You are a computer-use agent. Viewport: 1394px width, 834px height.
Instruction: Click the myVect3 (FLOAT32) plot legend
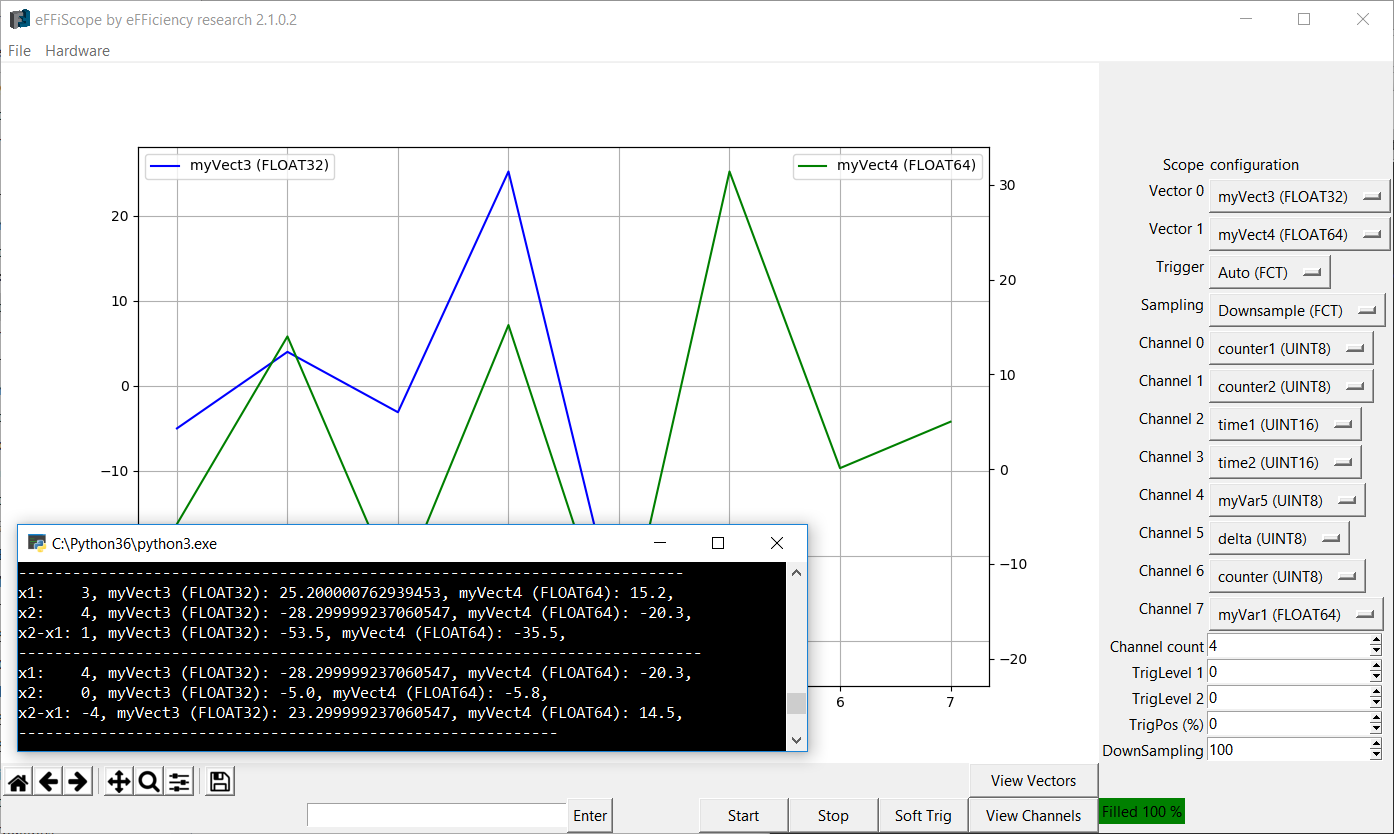[x=240, y=166]
